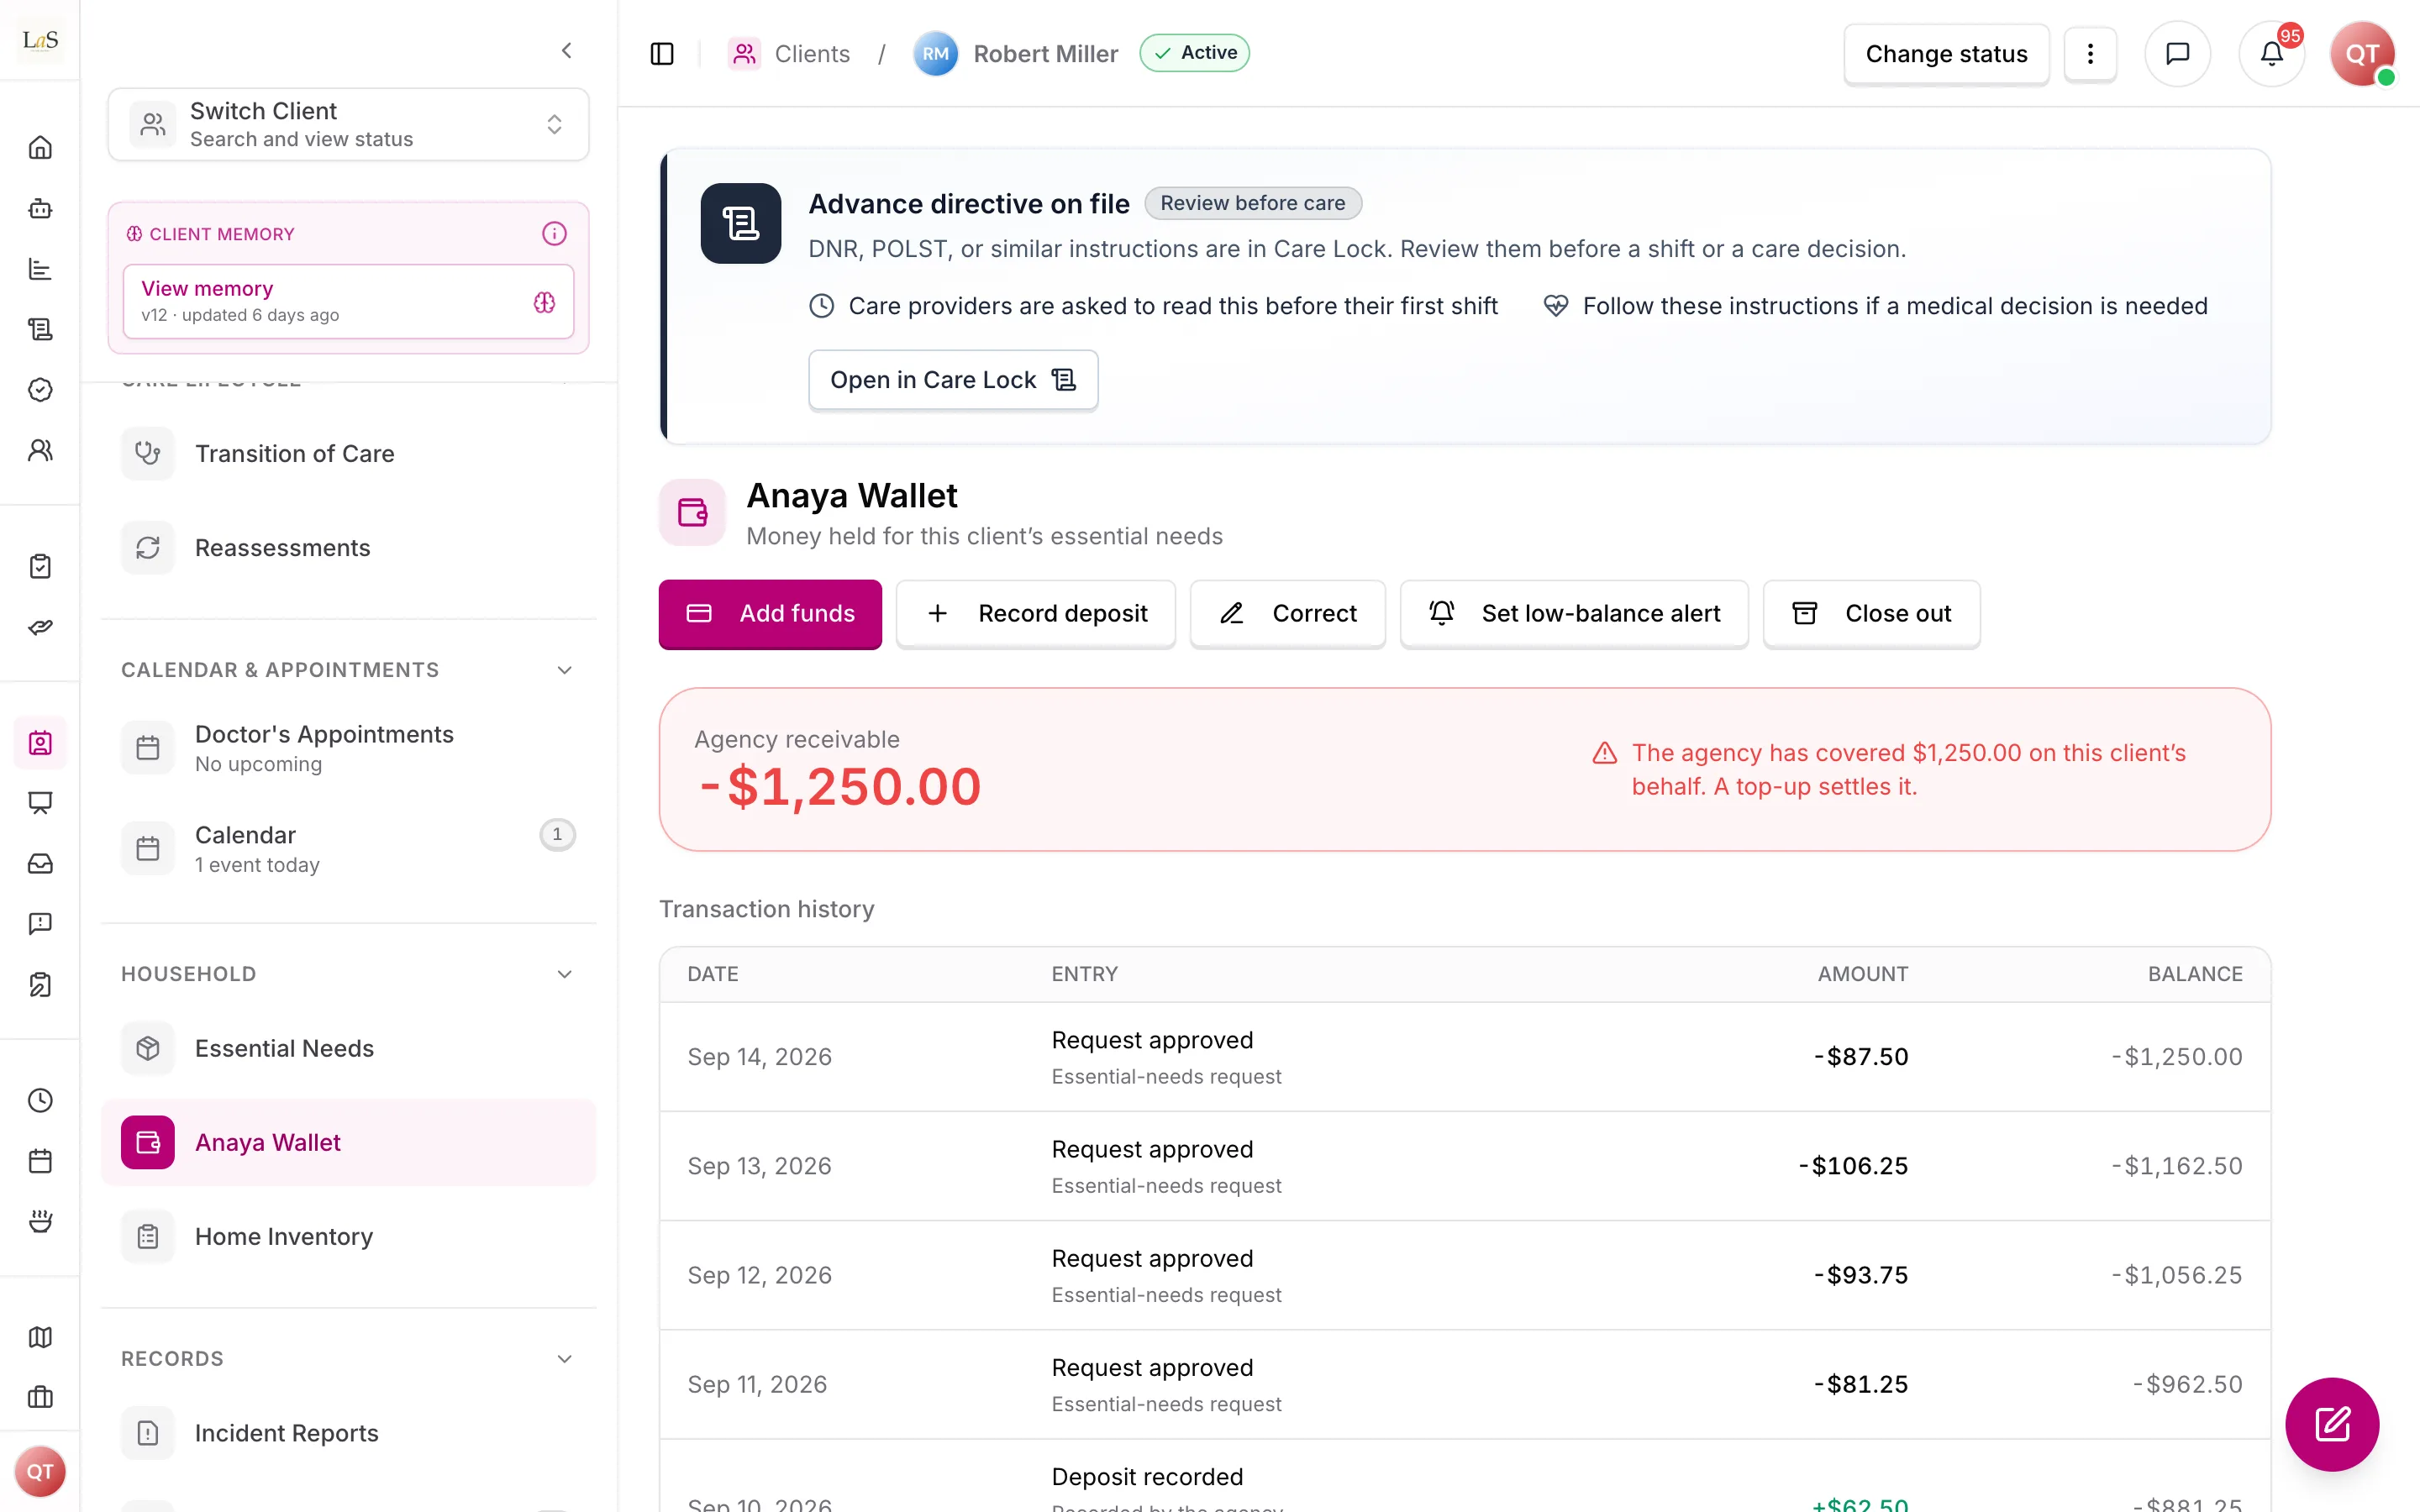This screenshot has width=2420, height=1512.
Task: Open the inbox tray icon in rail
Action: click(x=40, y=863)
